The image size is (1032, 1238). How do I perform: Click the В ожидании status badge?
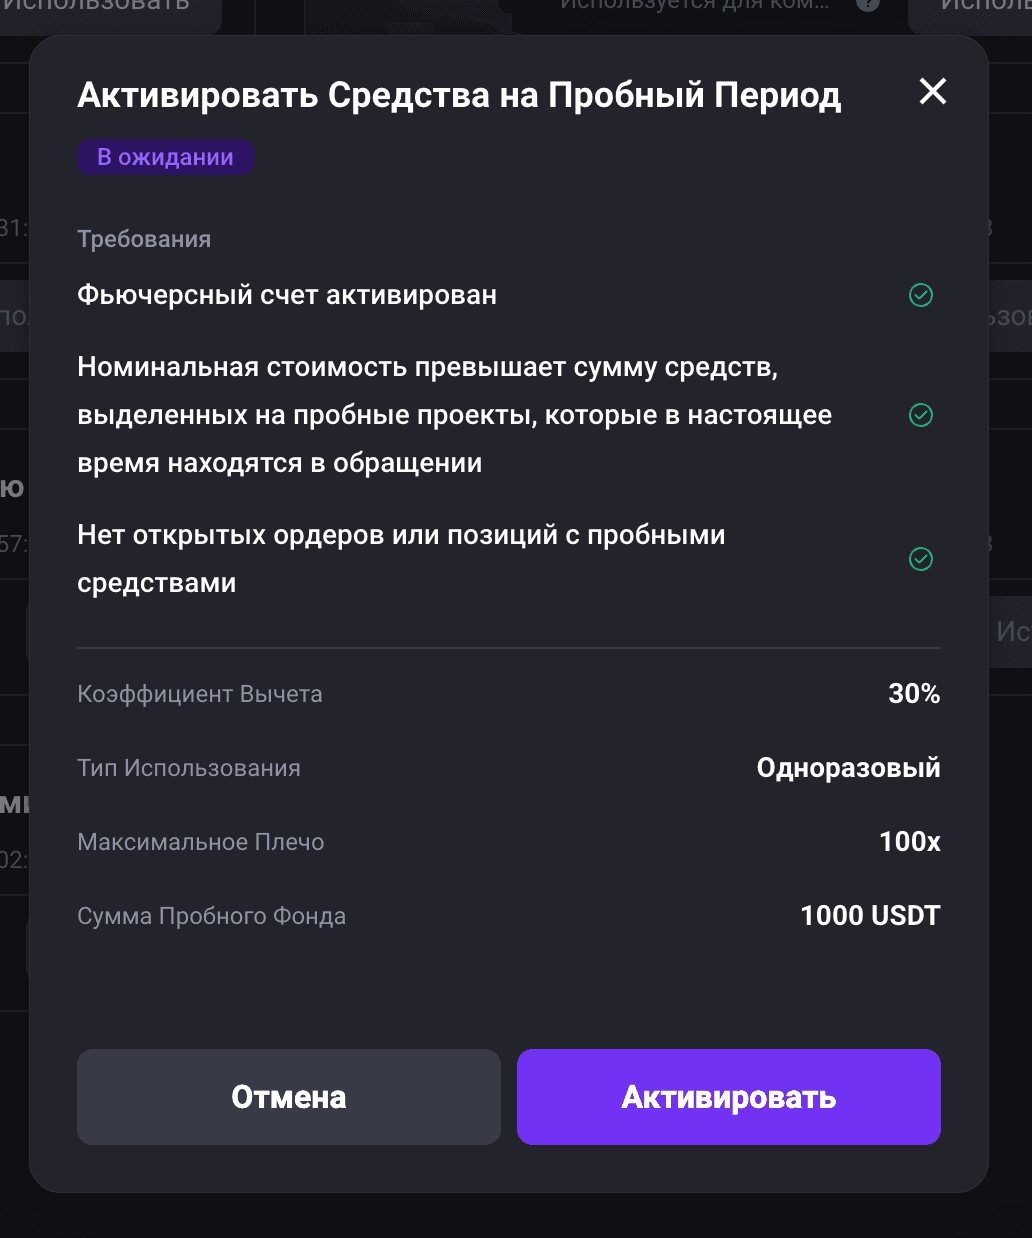pos(165,157)
